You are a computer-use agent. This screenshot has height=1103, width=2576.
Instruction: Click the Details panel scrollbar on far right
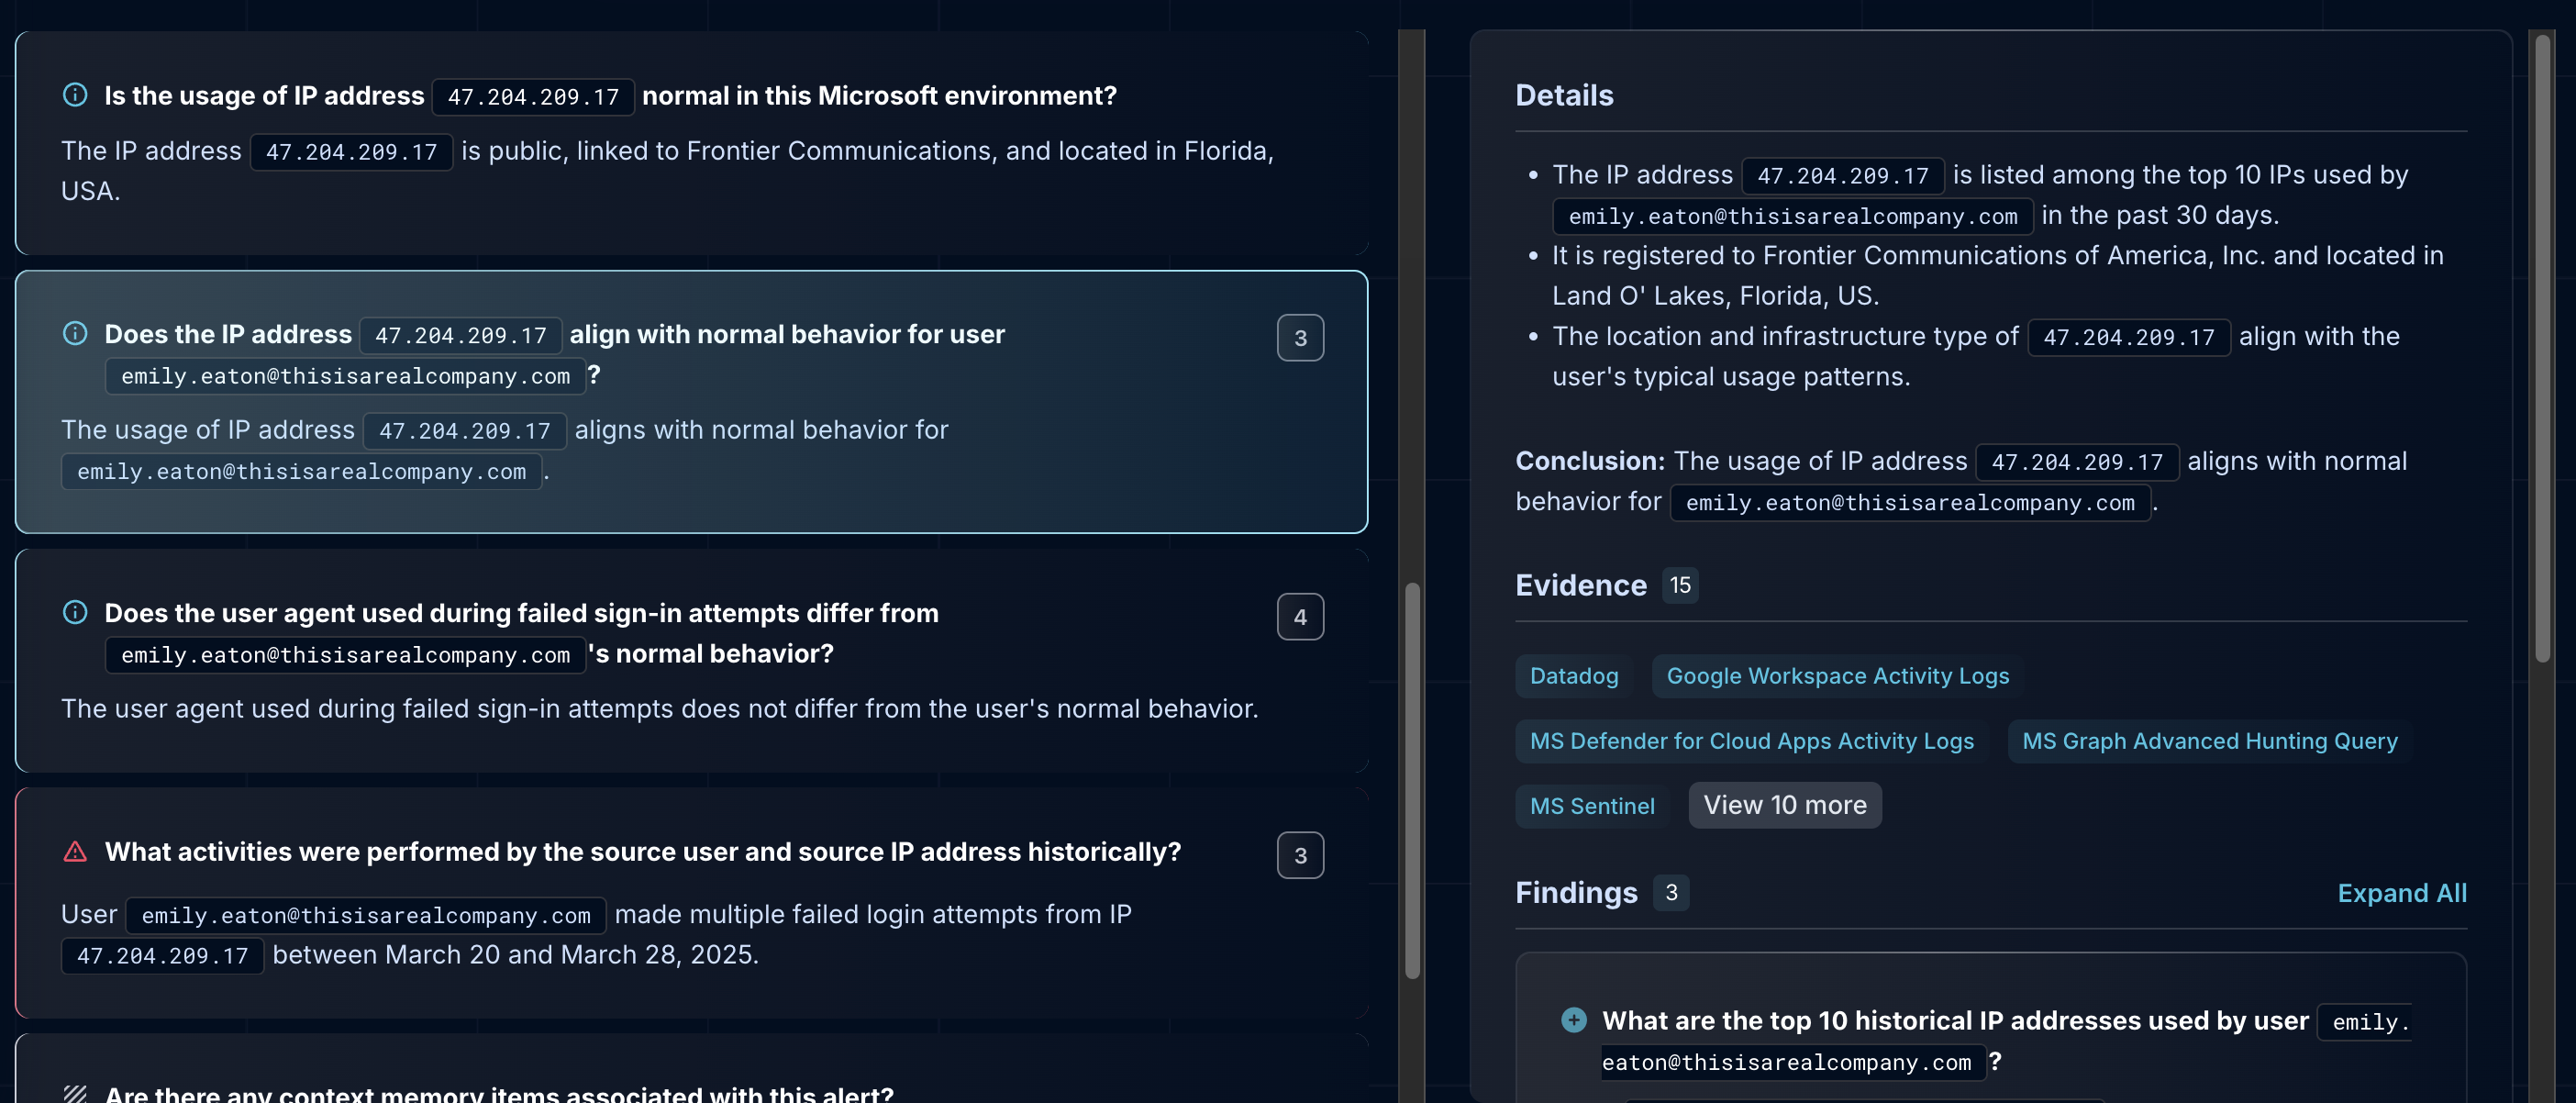(2542, 350)
